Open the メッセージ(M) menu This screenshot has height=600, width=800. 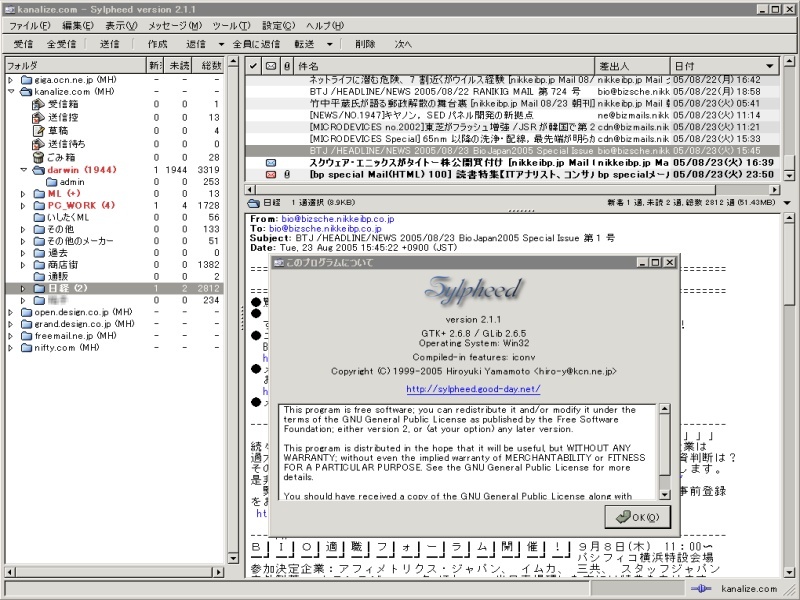(x=175, y=26)
